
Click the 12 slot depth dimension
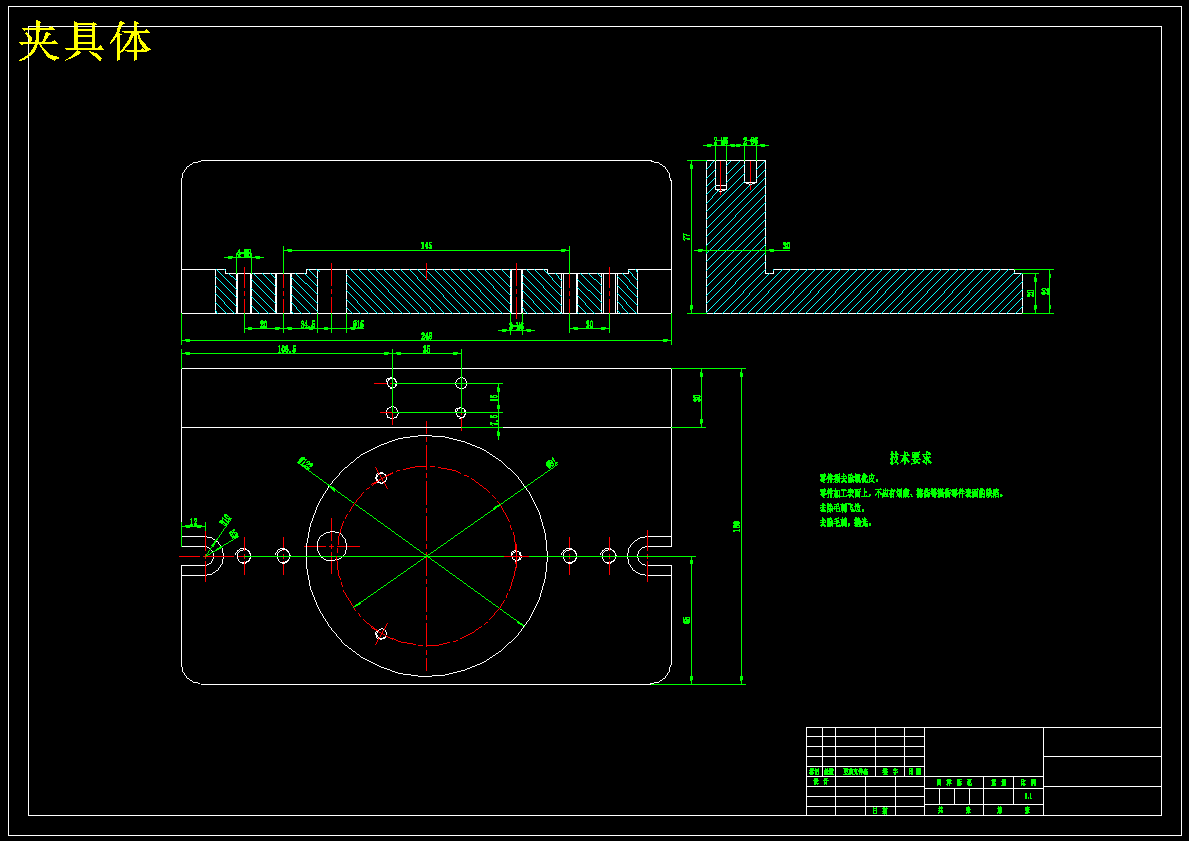click(x=193, y=522)
